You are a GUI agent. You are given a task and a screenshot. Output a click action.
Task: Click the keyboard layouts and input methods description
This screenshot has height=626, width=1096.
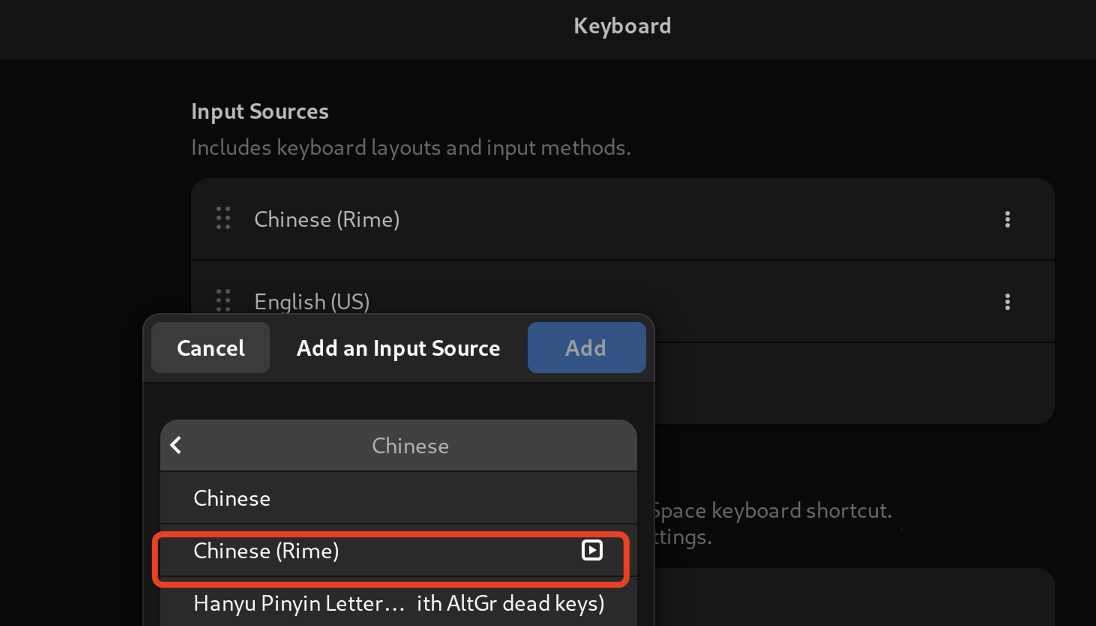click(x=410, y=148)
